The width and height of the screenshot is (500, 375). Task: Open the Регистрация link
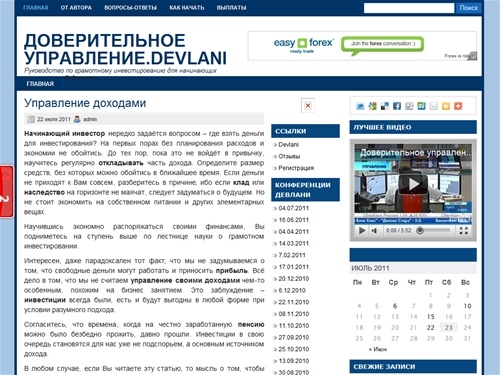point(296,168)
